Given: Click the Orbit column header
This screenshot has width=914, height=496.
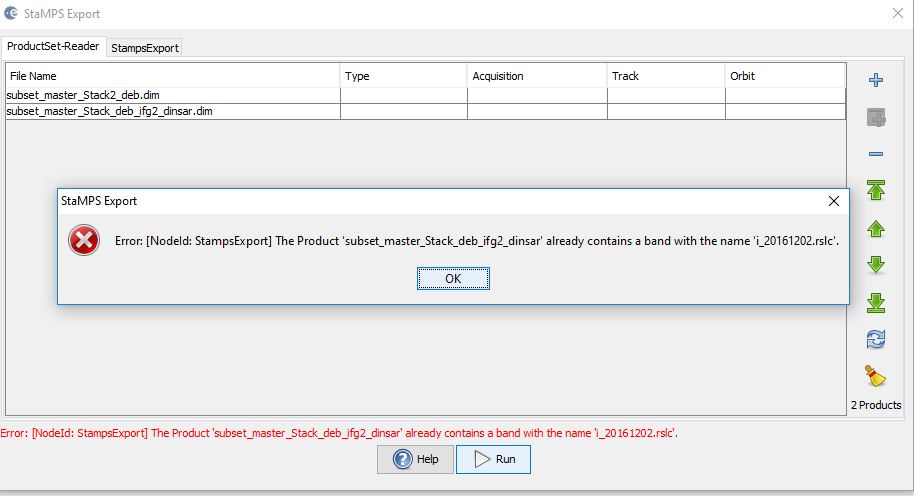Looking at the screenshot, I should pos(786,76).
